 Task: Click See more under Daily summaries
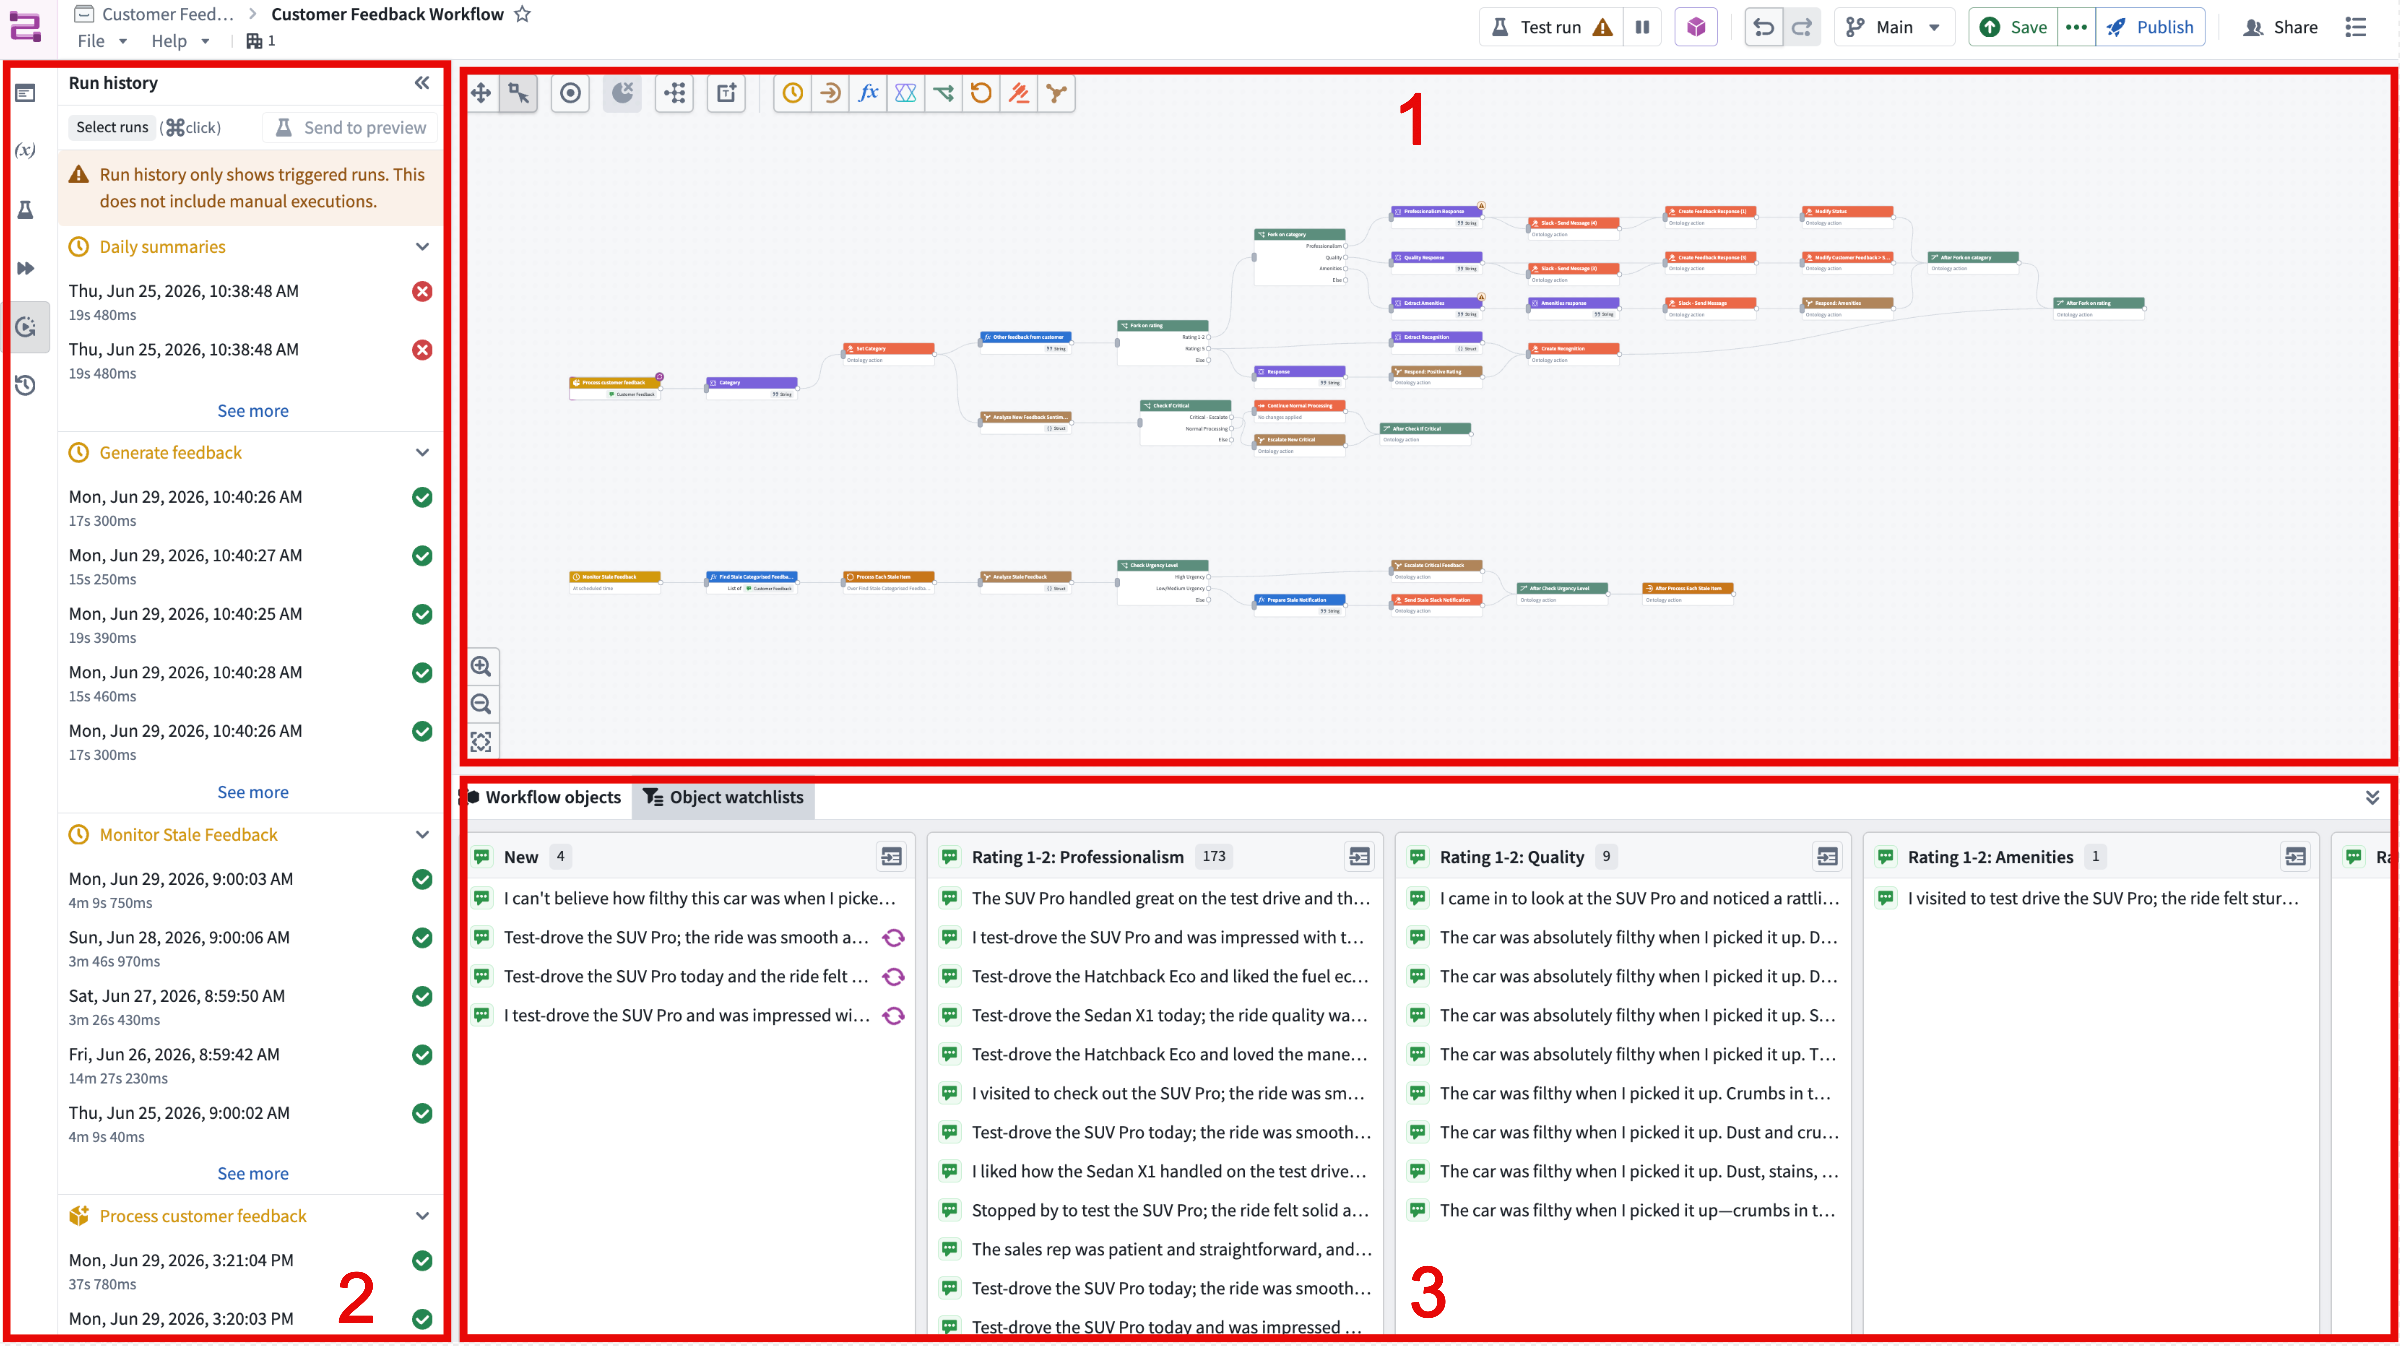coord(253,411)
